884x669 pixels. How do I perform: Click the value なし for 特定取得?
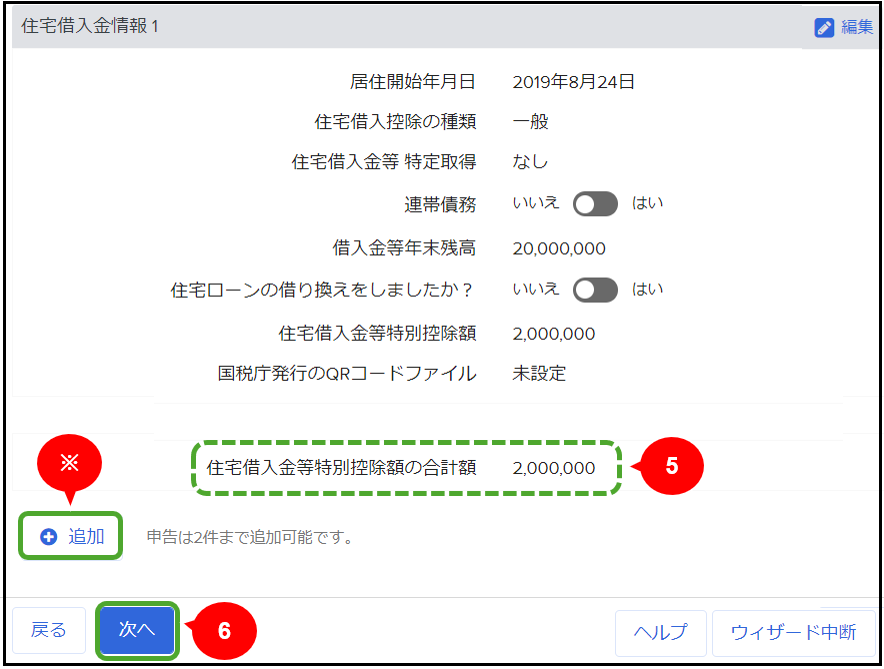point(530,162)
